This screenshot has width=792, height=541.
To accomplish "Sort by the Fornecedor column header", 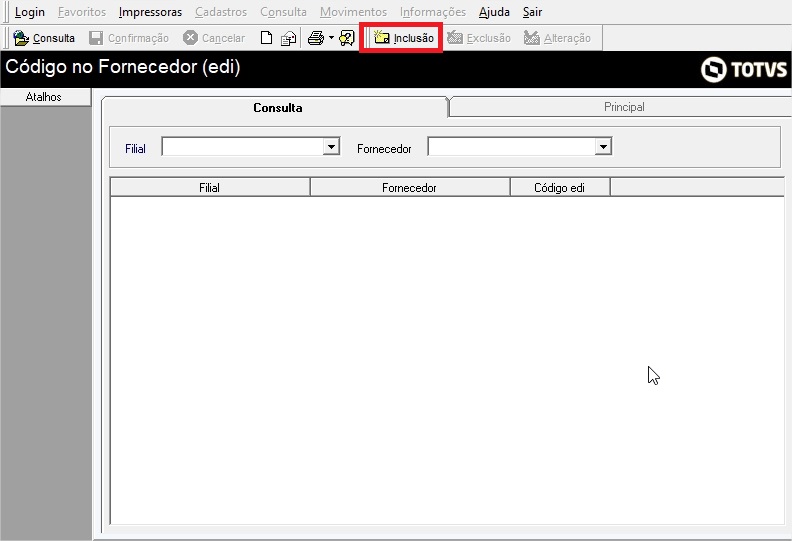I will point(410,188).
